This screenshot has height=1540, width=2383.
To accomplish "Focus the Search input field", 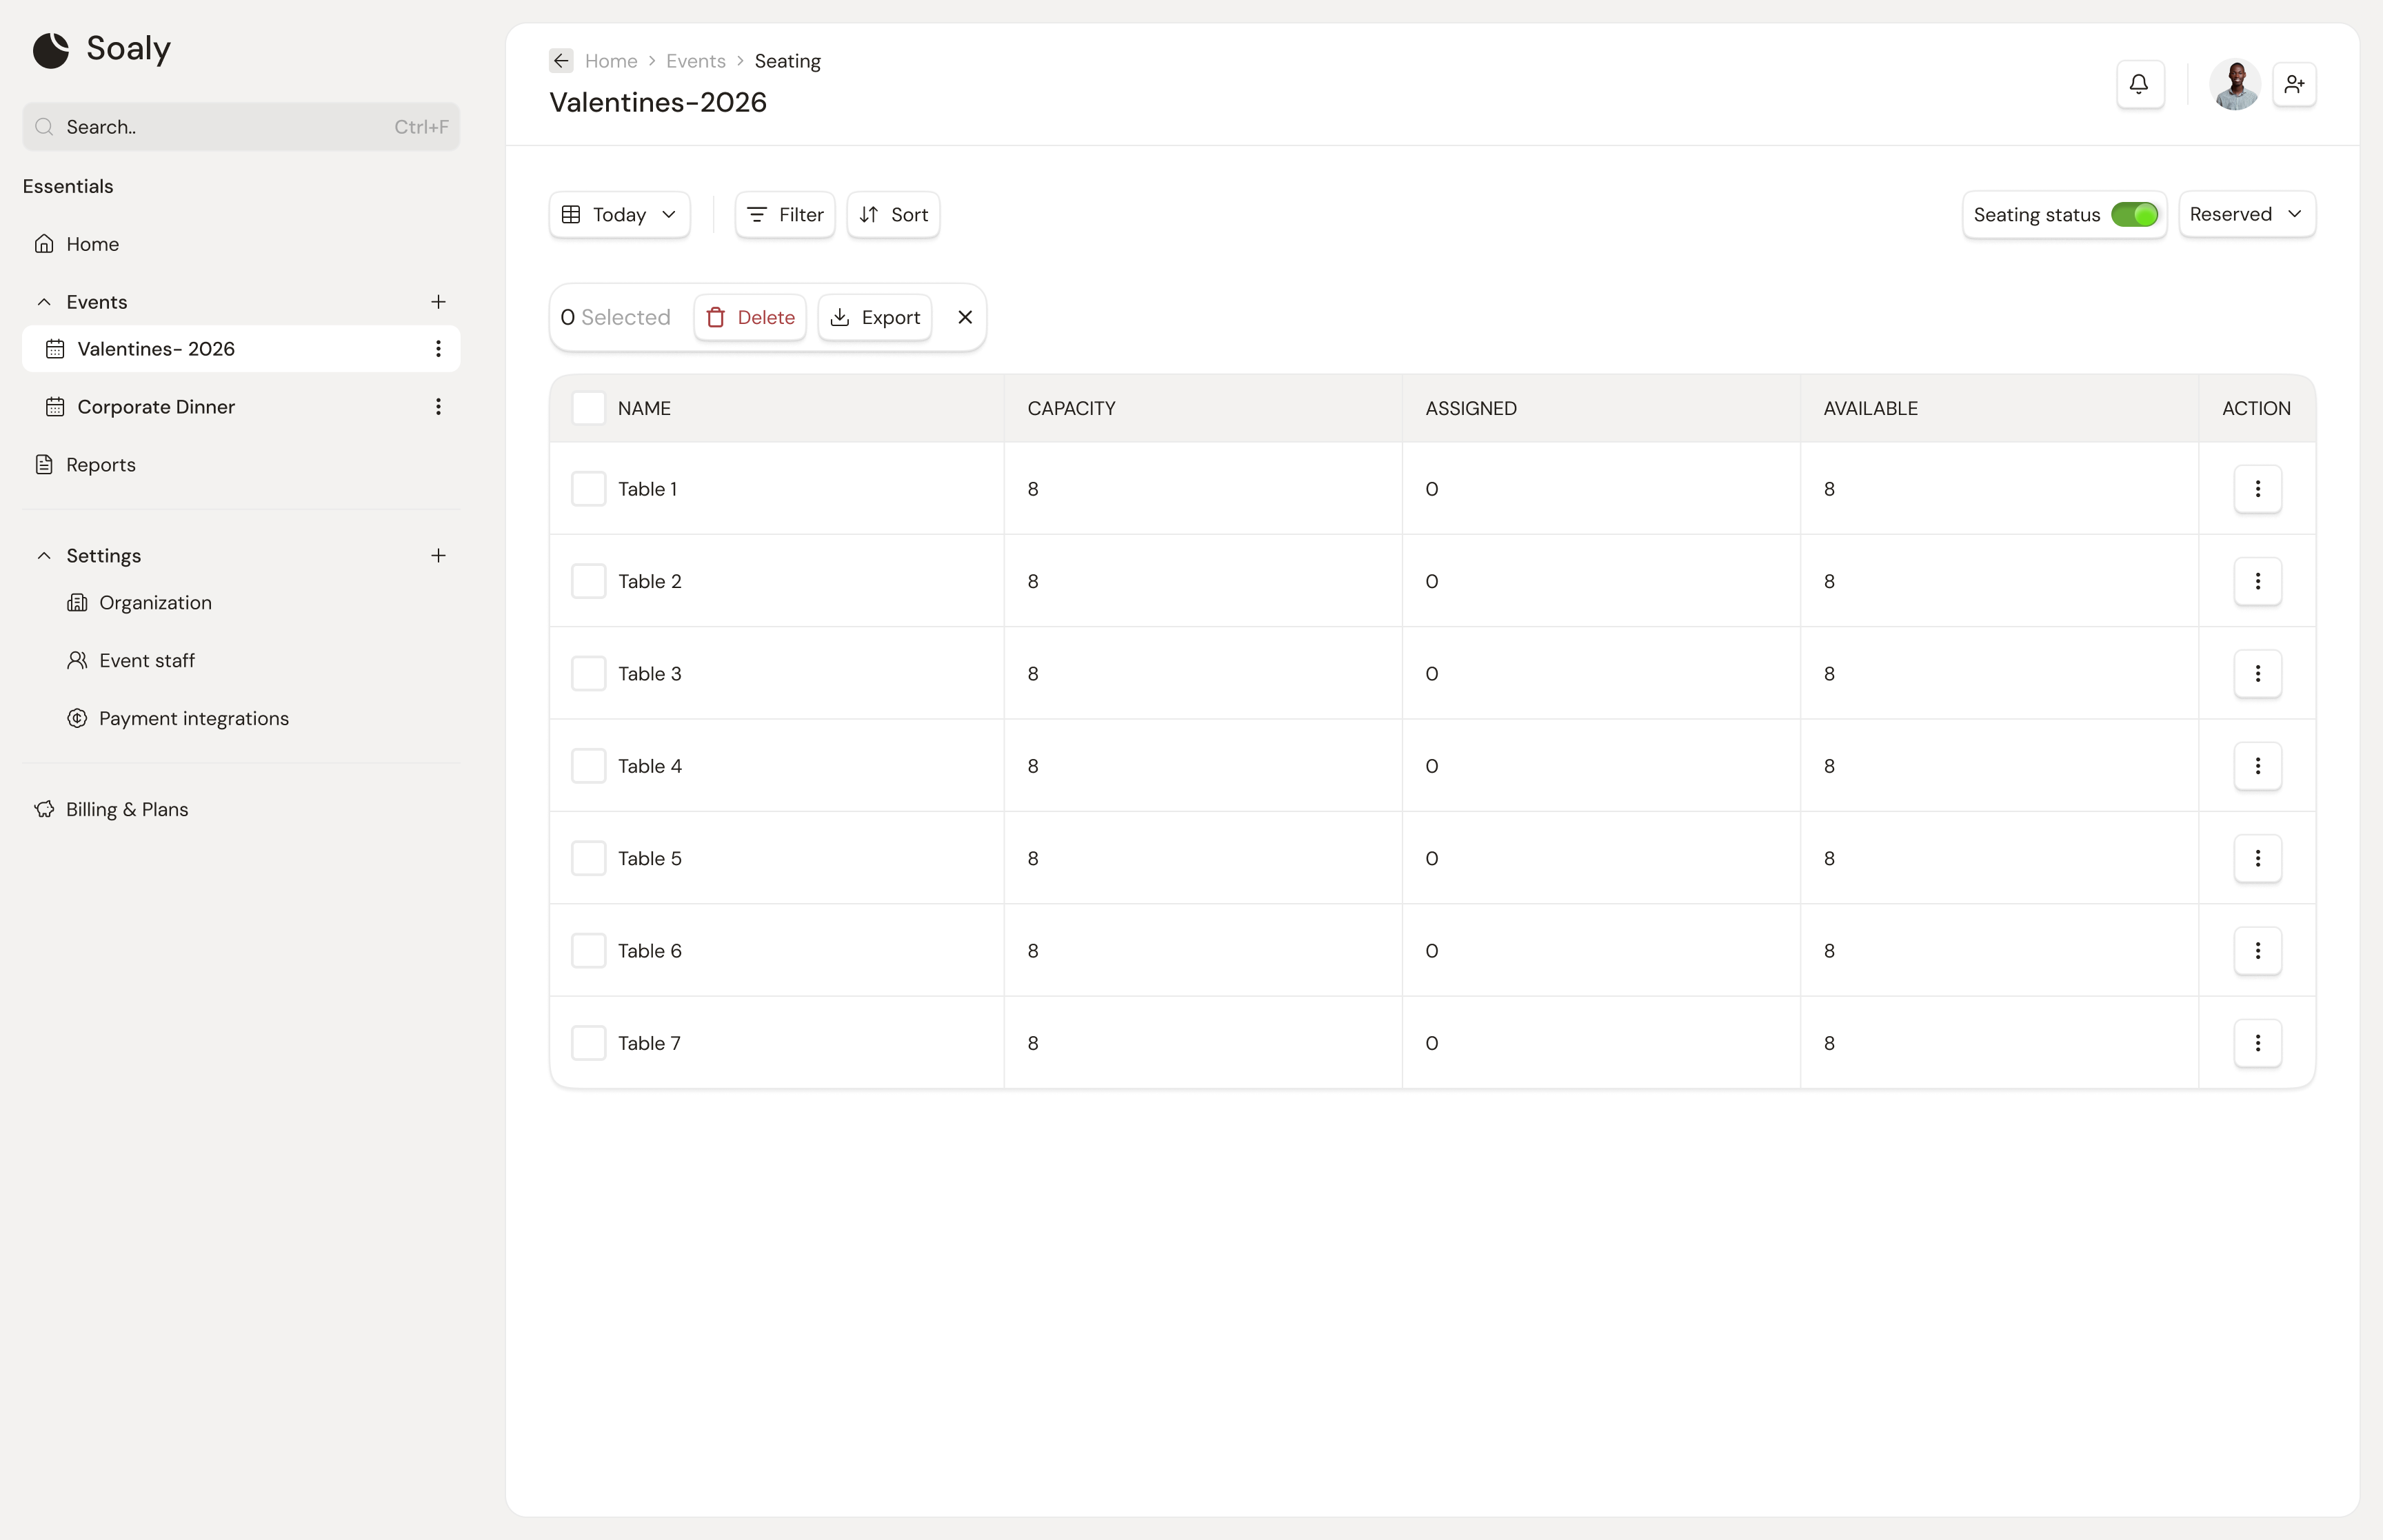I will (241, 127).
